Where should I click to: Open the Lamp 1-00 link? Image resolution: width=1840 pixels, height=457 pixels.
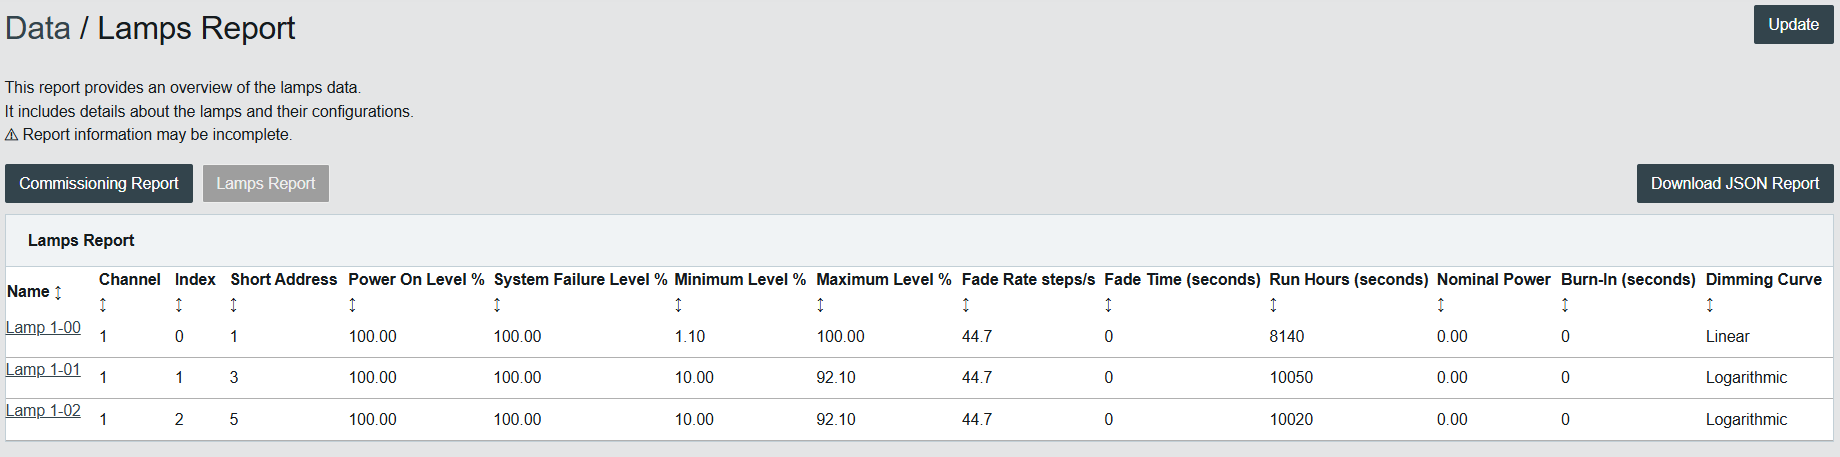click(43, 328)
